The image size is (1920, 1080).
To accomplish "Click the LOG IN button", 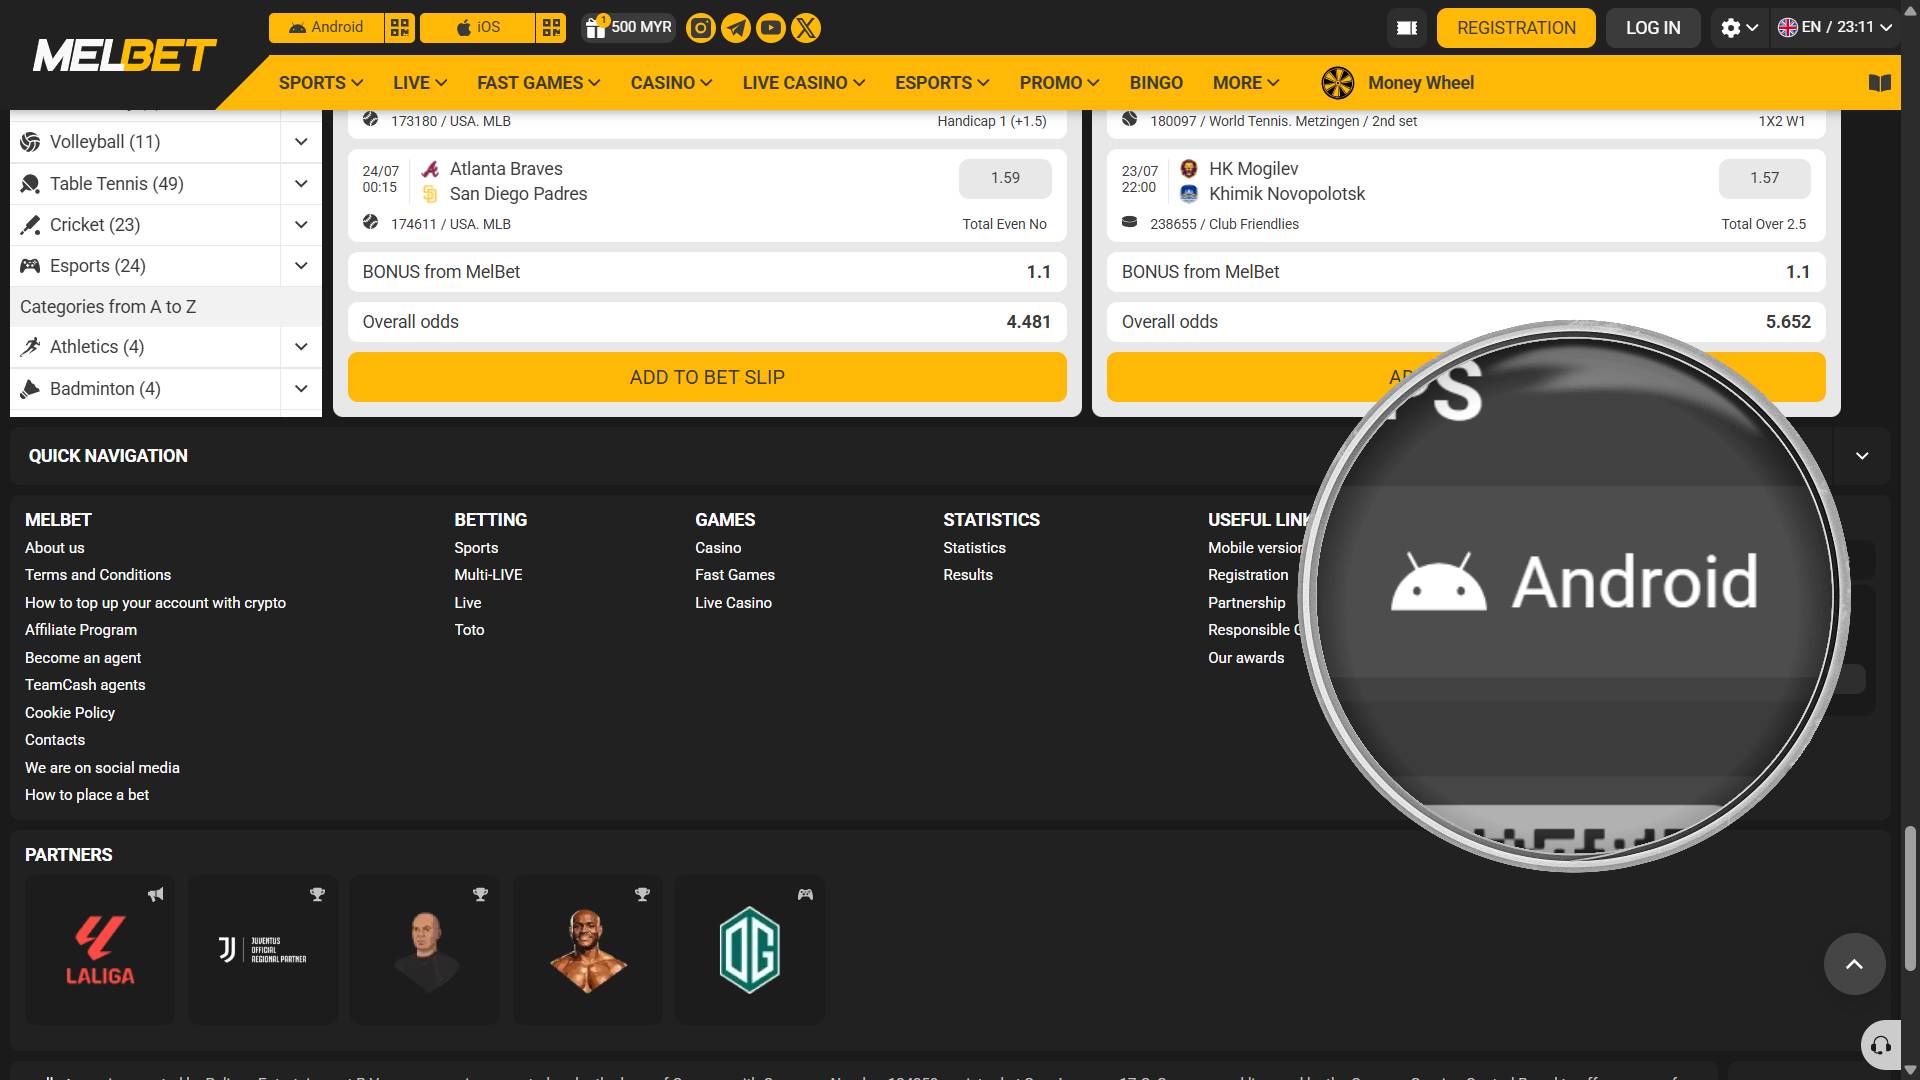I will 1653,28.
